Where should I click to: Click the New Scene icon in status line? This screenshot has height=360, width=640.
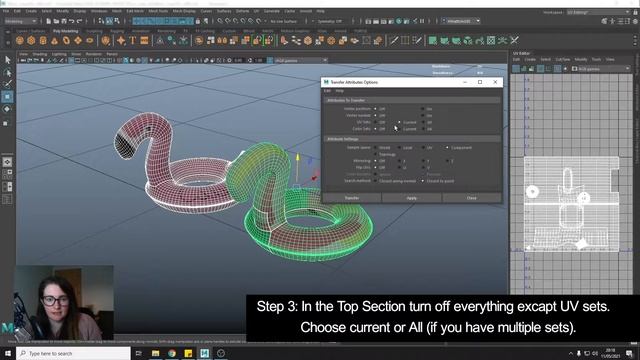click(x=49, y=21)
